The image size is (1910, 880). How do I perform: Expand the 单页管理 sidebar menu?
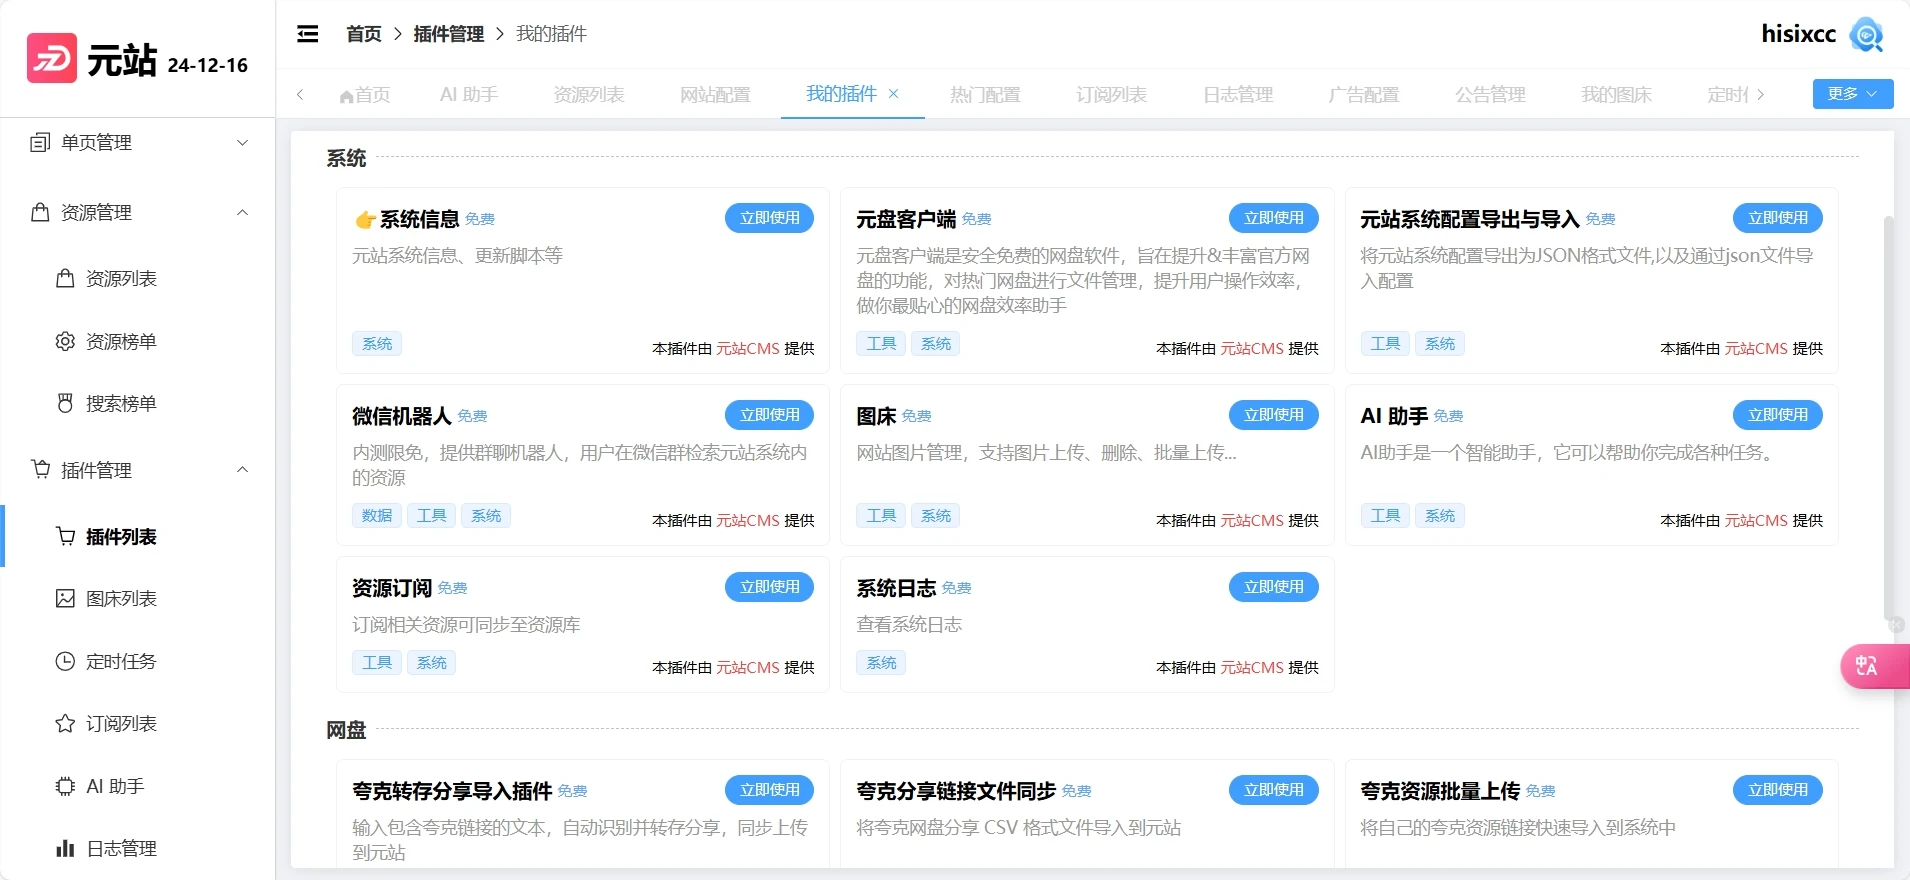click(138, 143)
